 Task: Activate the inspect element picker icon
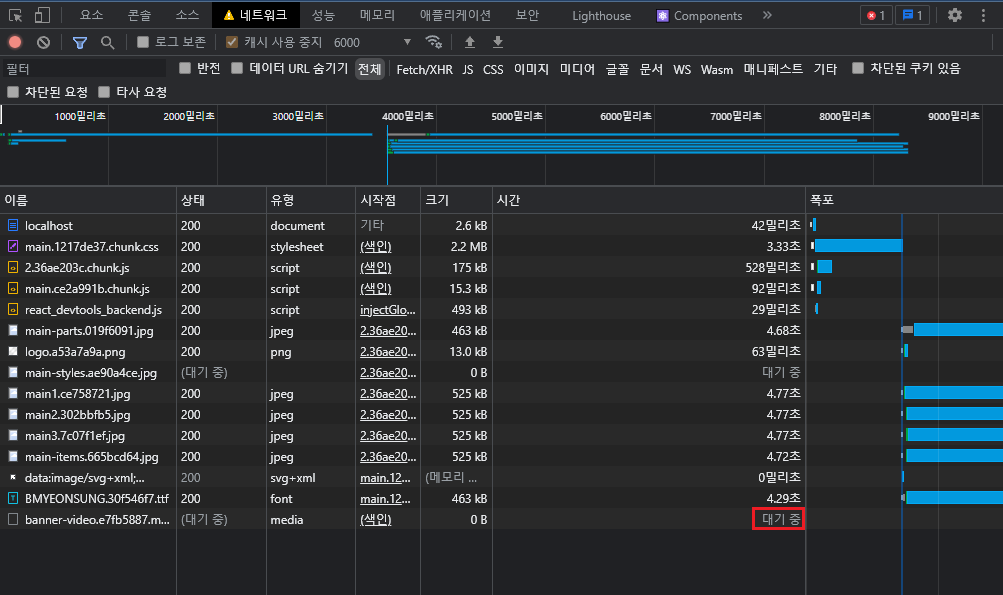tap(15, 15)
